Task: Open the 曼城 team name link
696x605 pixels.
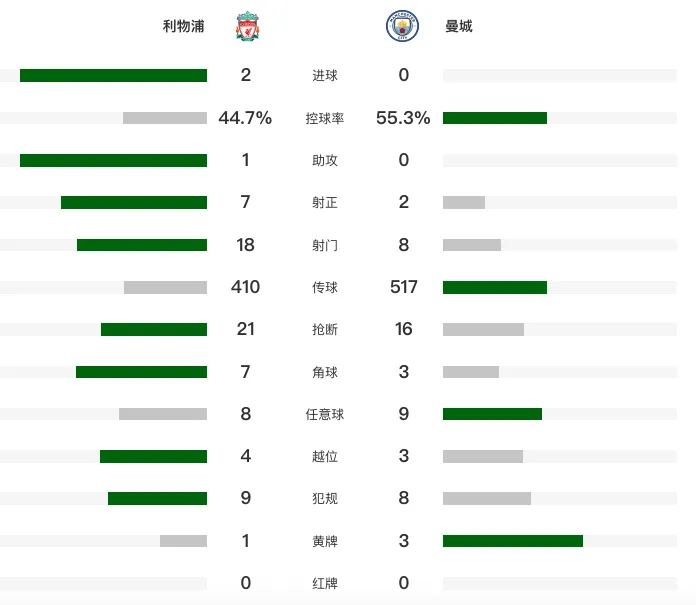Action: 459,26
